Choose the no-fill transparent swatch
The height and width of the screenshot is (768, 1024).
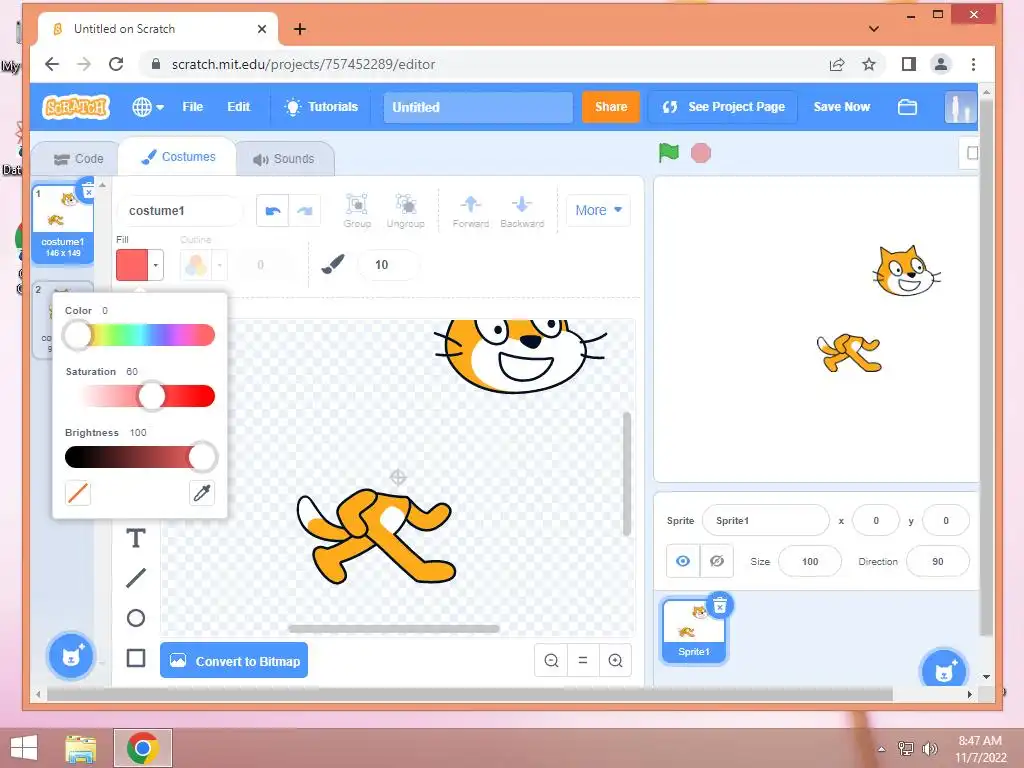(x=78, y=493)
